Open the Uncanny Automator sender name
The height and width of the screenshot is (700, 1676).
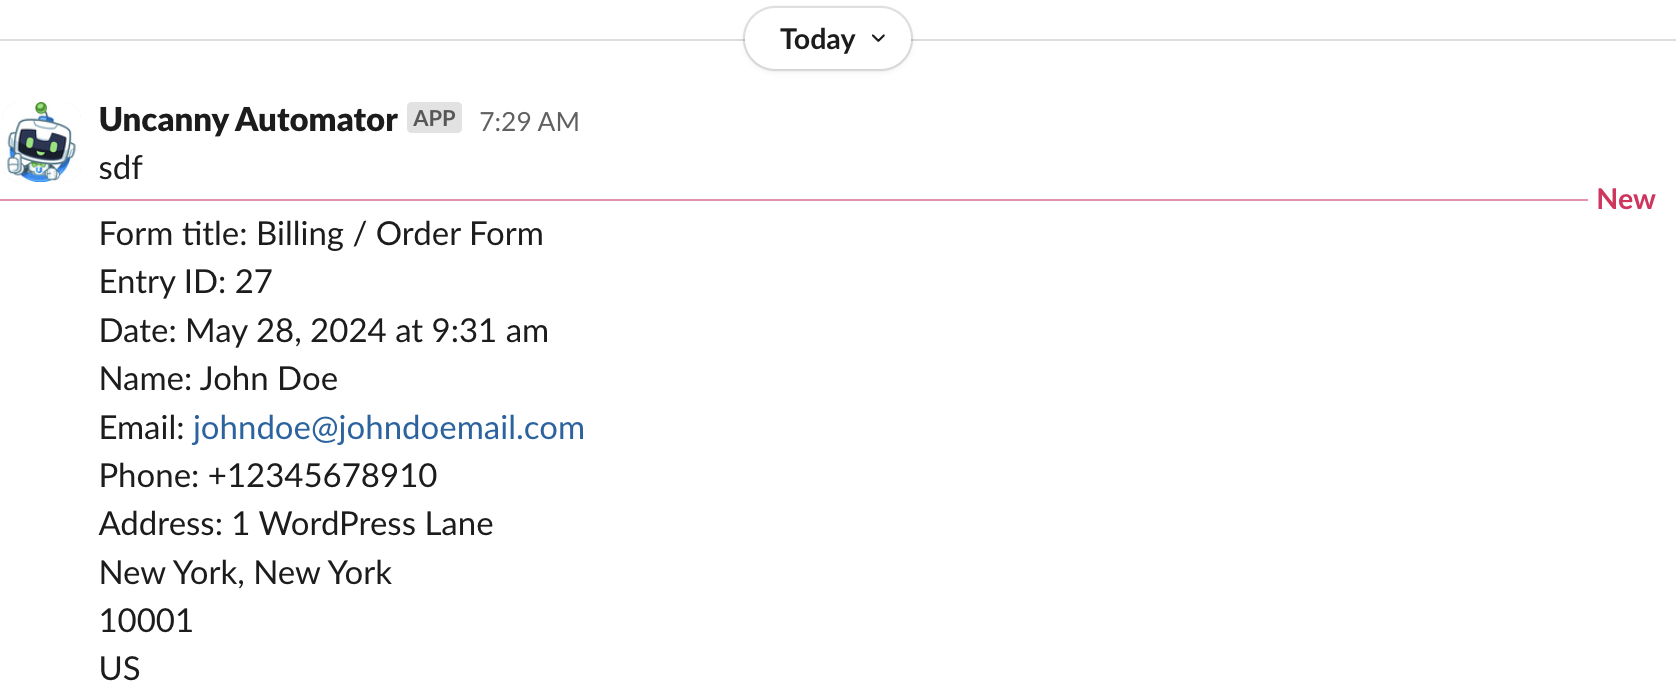point(248,120)
